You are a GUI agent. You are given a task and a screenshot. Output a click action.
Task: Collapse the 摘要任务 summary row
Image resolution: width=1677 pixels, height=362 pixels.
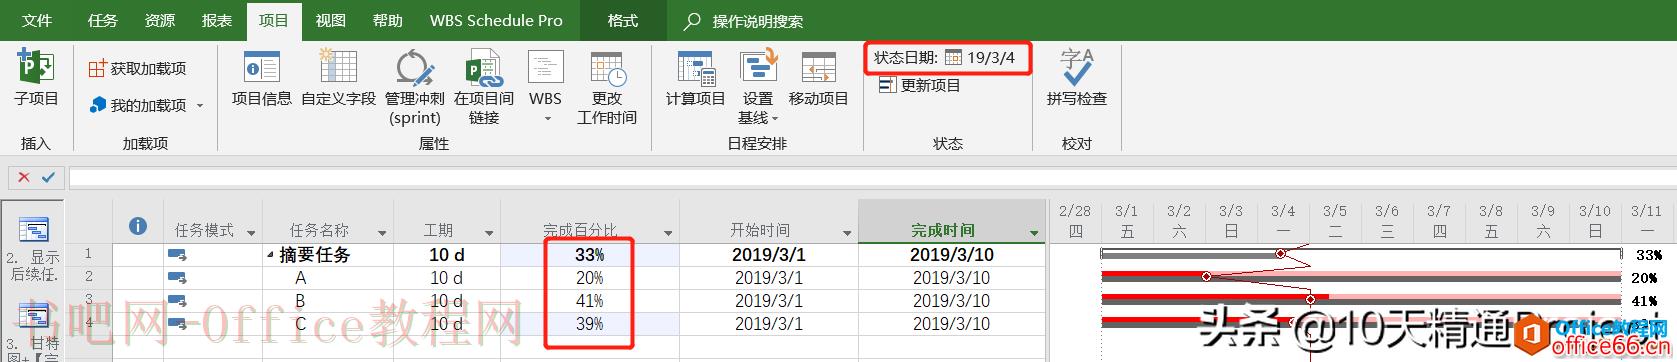(271, 255)
